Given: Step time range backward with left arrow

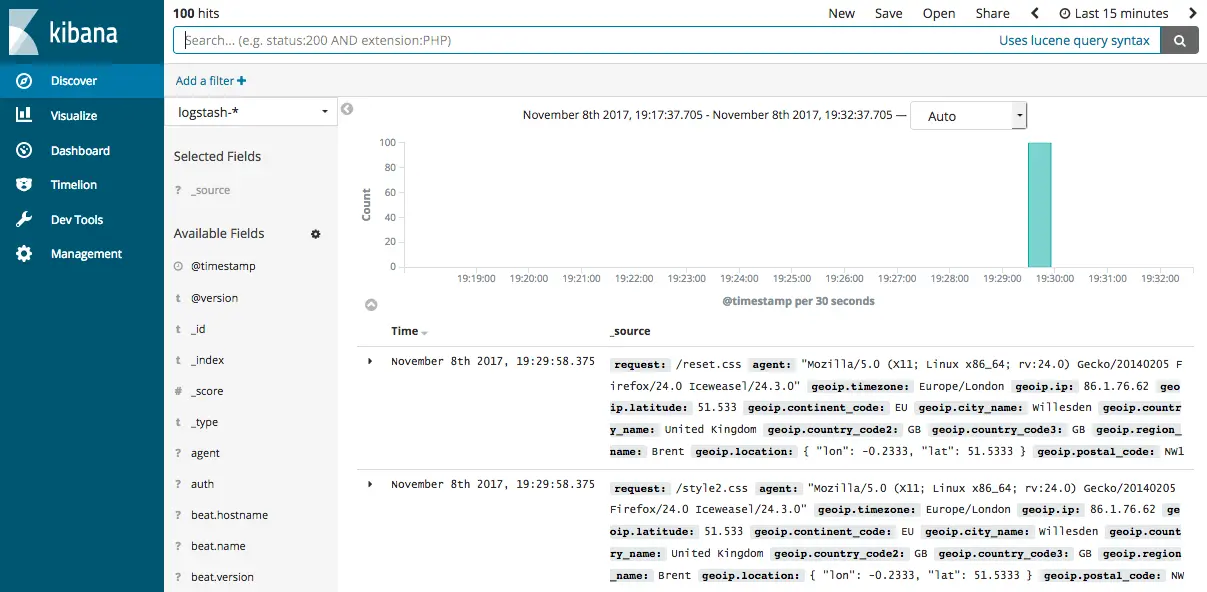Looking at the screenshot, I should [1035, 13].
